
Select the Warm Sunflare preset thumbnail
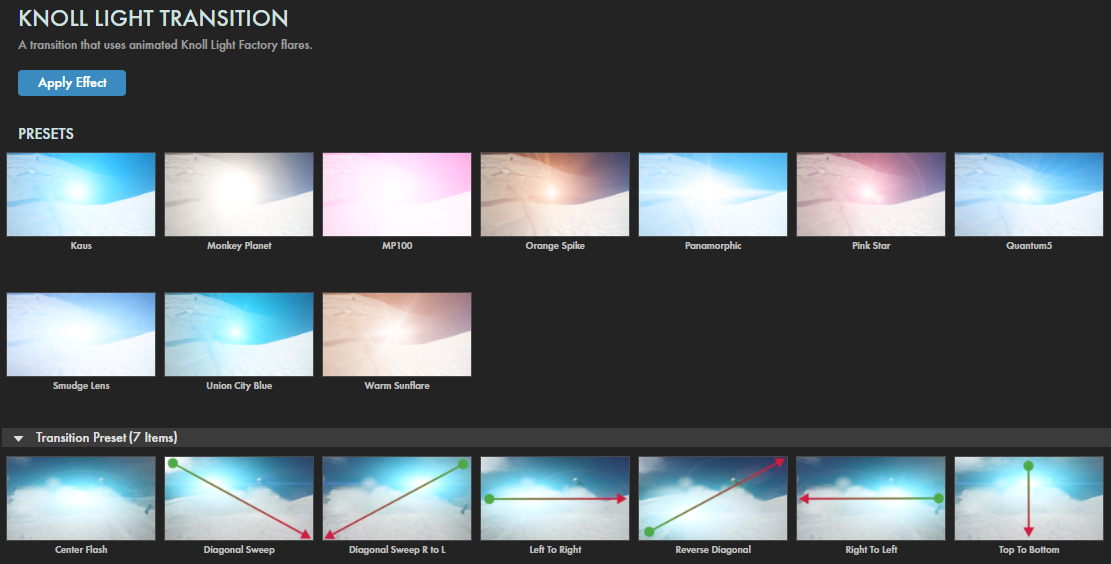[397, 334]
